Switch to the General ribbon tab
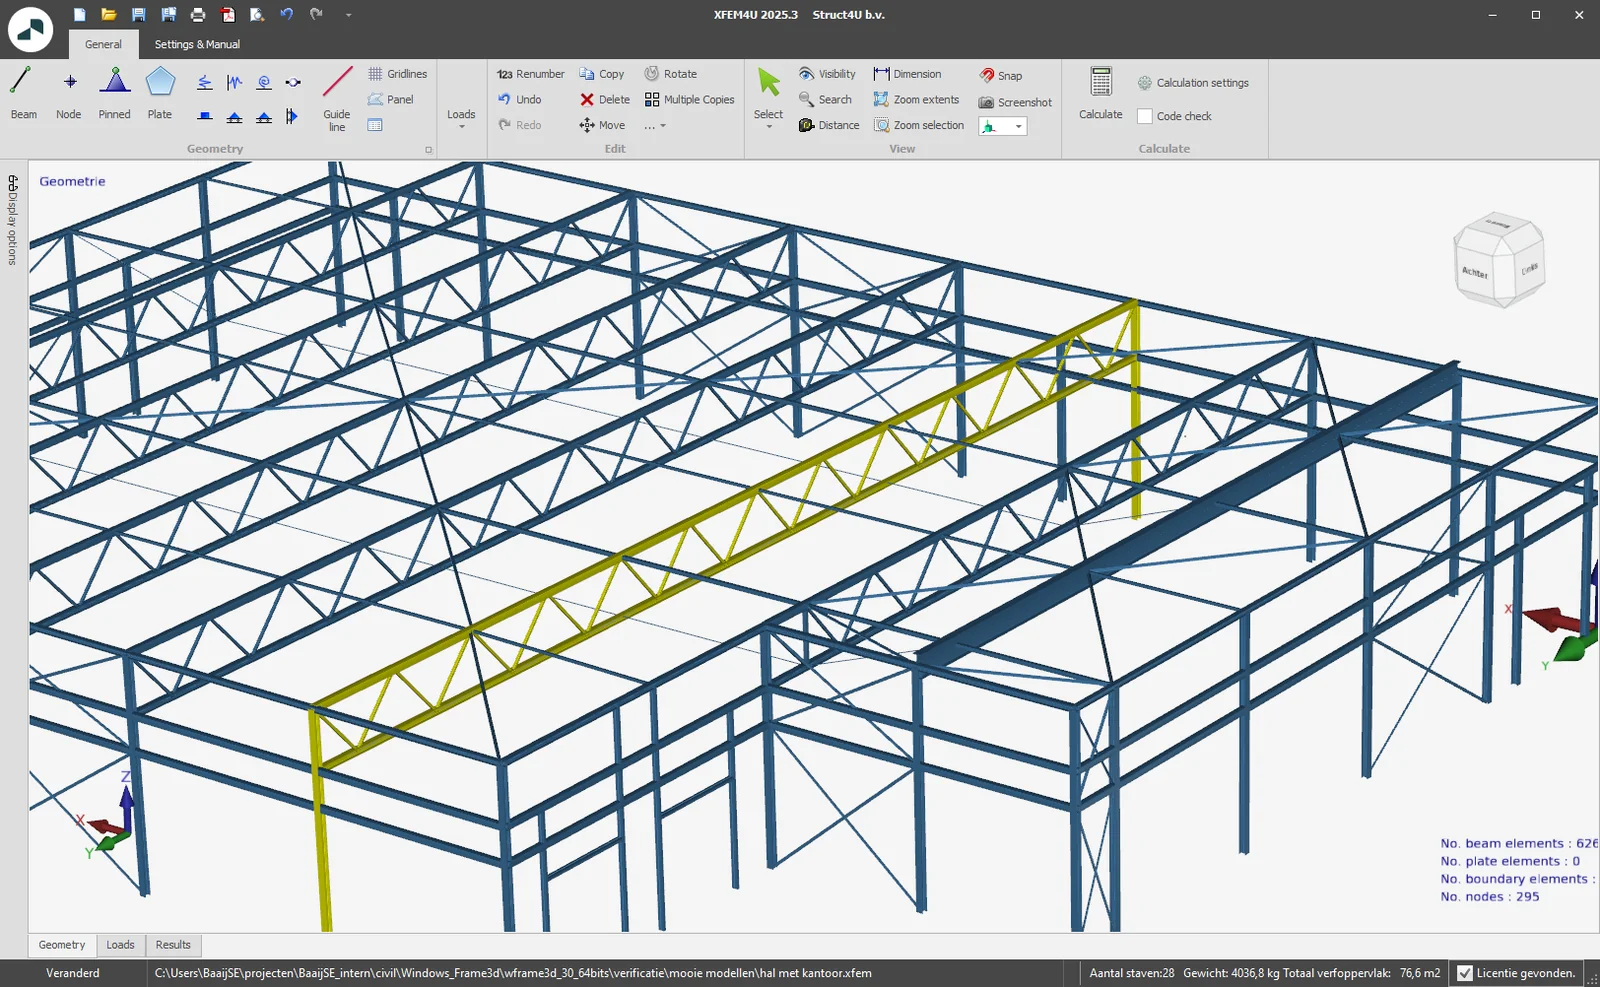 click(103, 44)
